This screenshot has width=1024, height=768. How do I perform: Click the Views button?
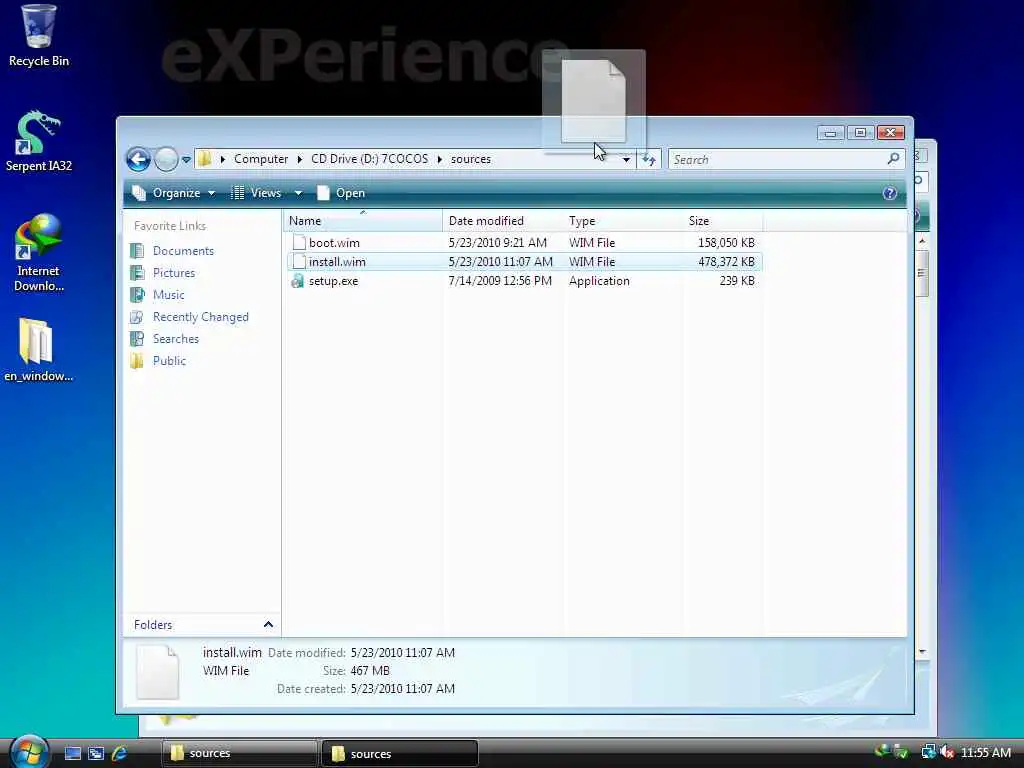tap(256, 193)
